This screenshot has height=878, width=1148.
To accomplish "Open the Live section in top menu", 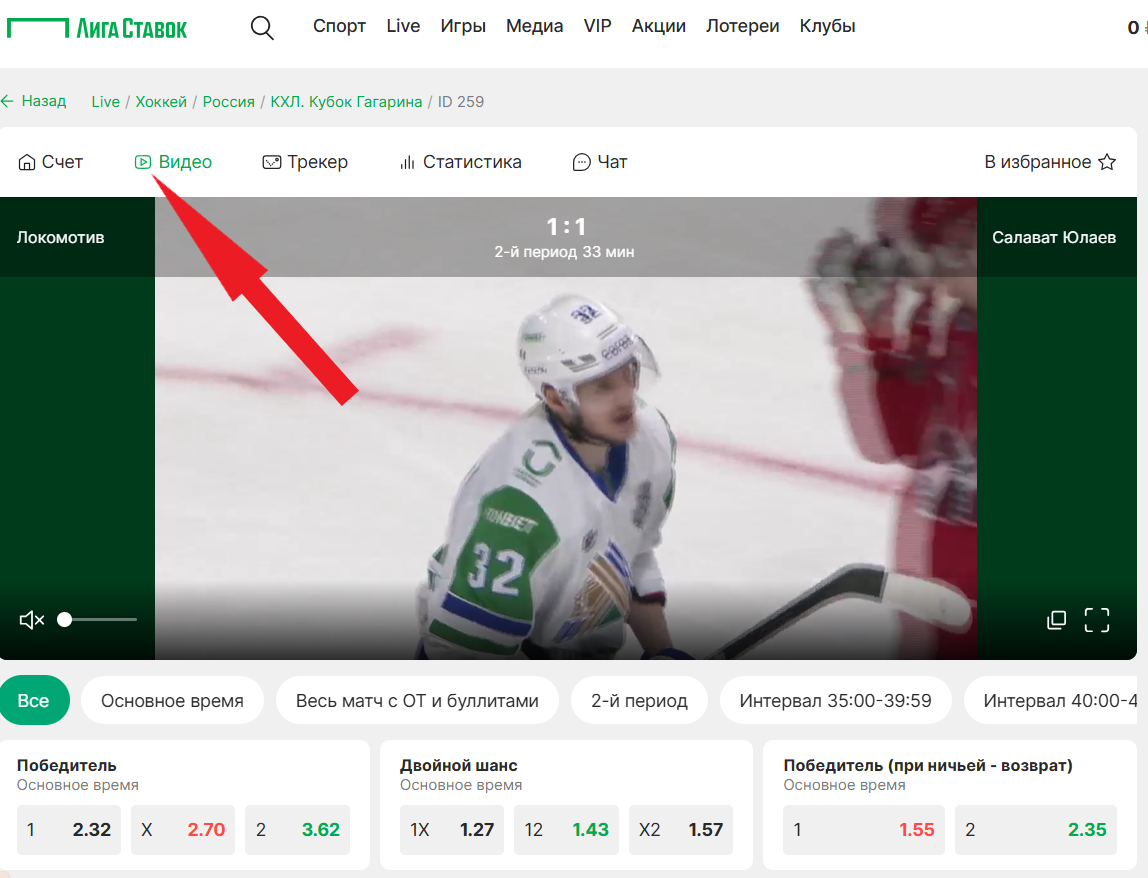I will point(403,26).
